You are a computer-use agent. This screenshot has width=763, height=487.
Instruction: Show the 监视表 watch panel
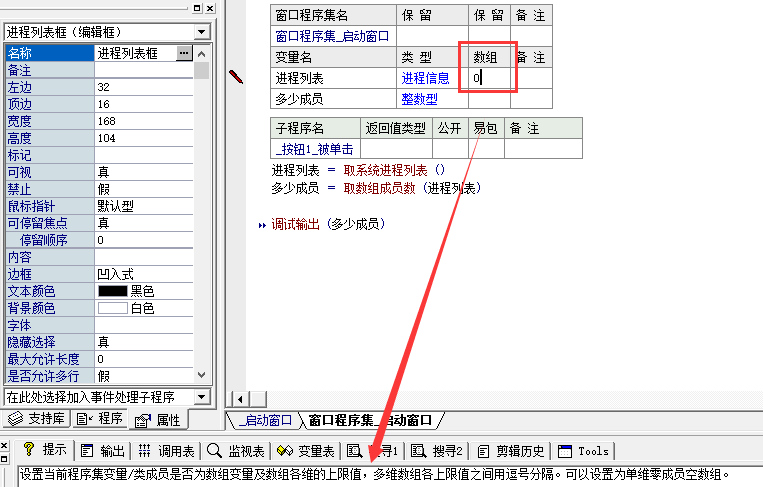click(x=236, y=450)
